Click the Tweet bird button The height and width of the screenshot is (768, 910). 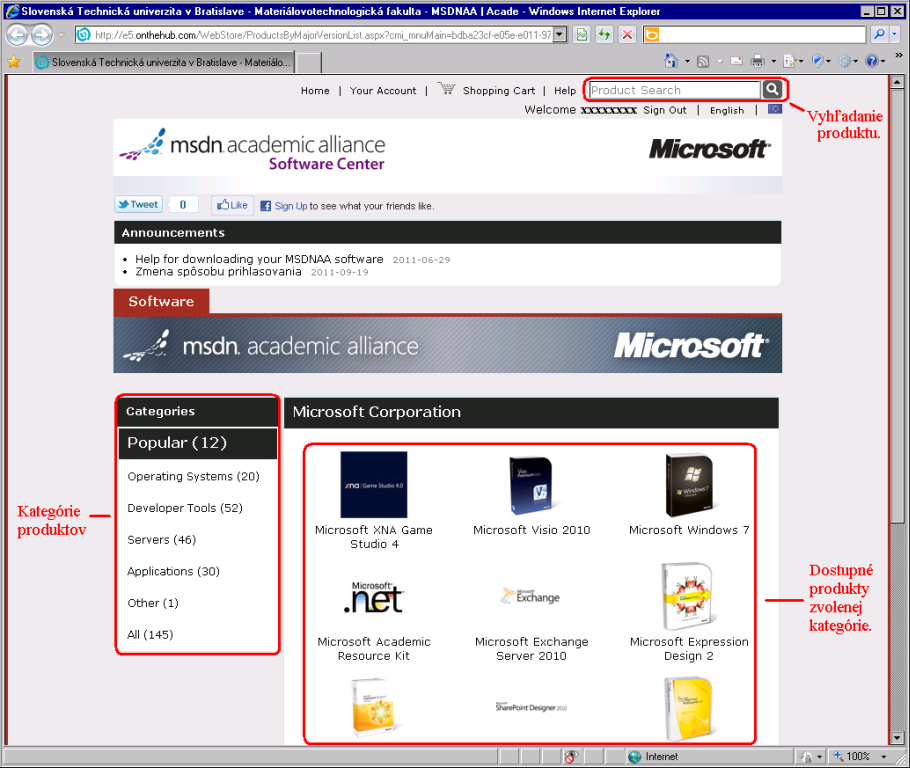tap(138, 204)
